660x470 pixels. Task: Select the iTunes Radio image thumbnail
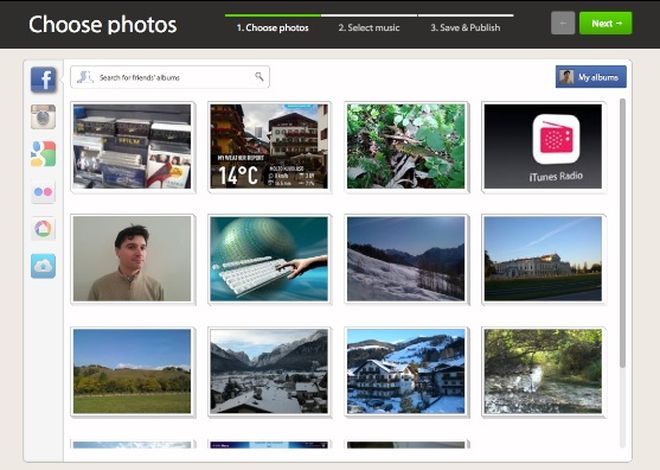click(x=543, y=146)
